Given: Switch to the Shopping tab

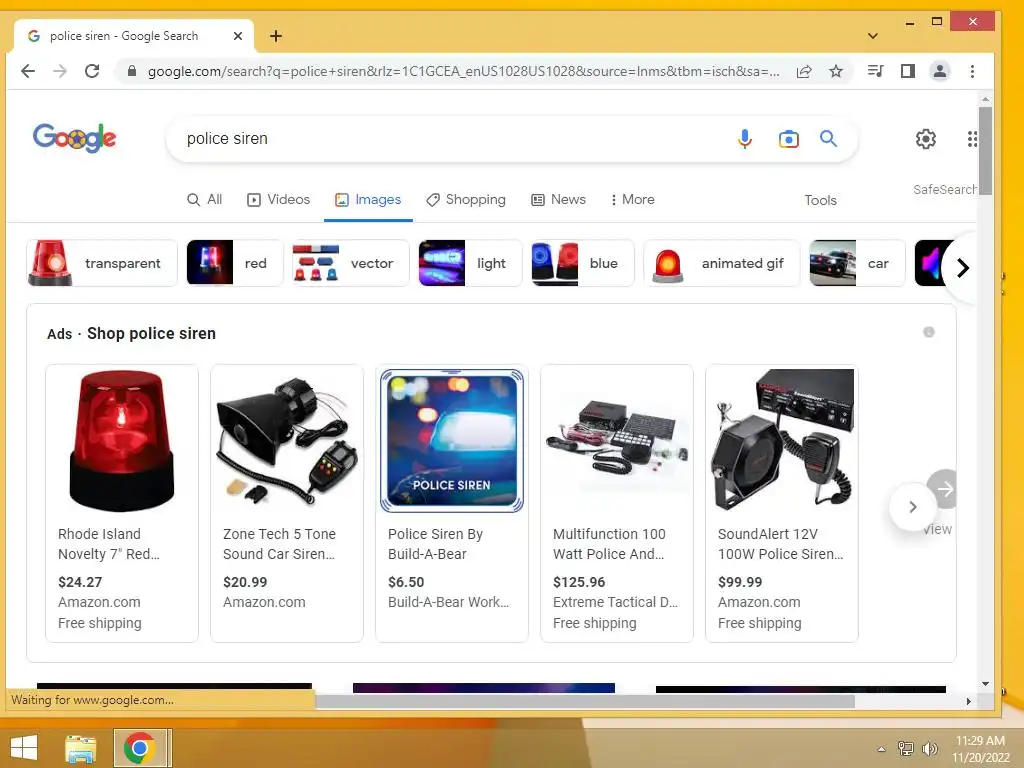Looking at the screenshot, I should [465, 200].
